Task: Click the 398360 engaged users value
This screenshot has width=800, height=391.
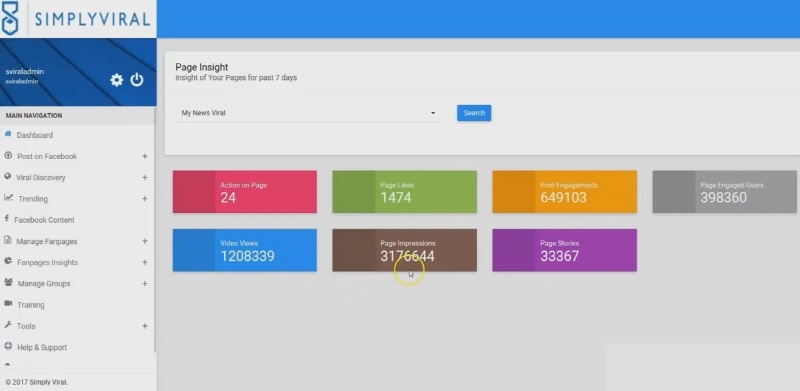Action: 723,198
